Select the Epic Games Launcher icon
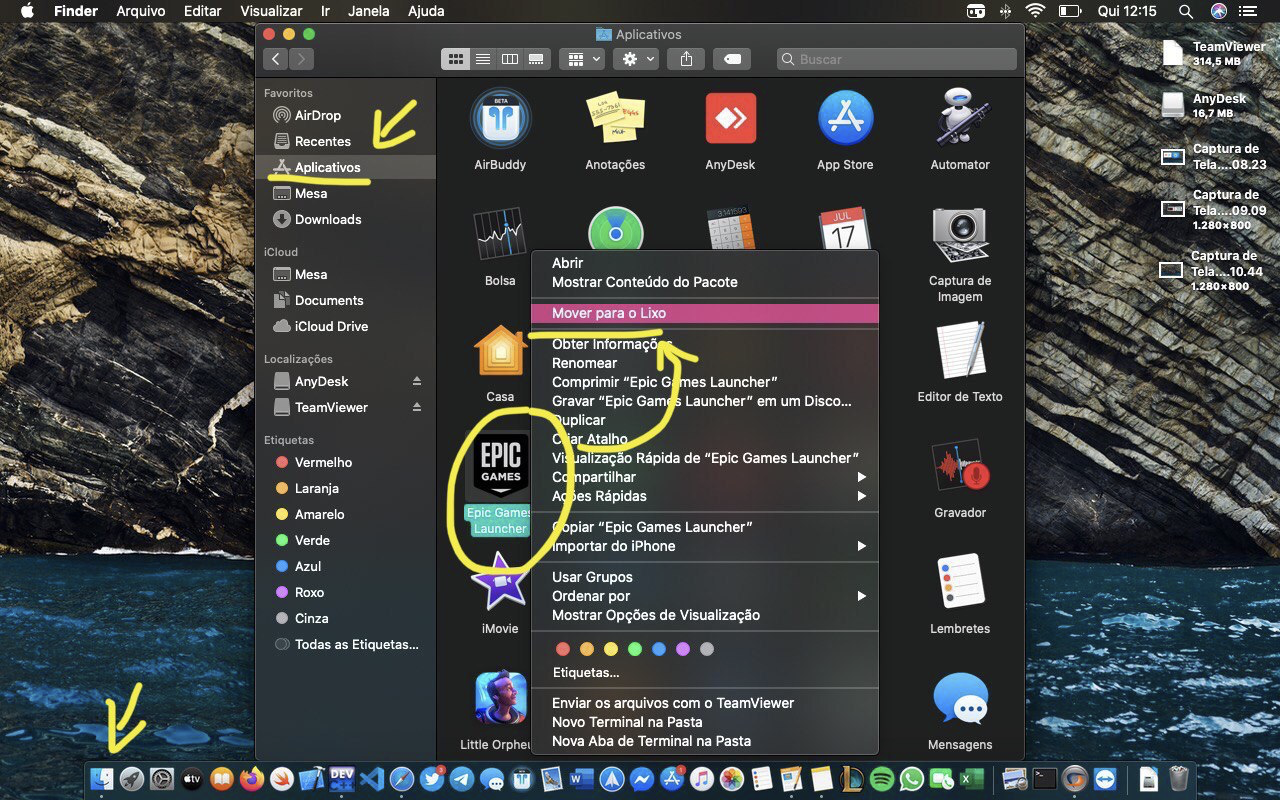Image resolution: width=1280 pixels, height=800 pixels. [500, 467]
